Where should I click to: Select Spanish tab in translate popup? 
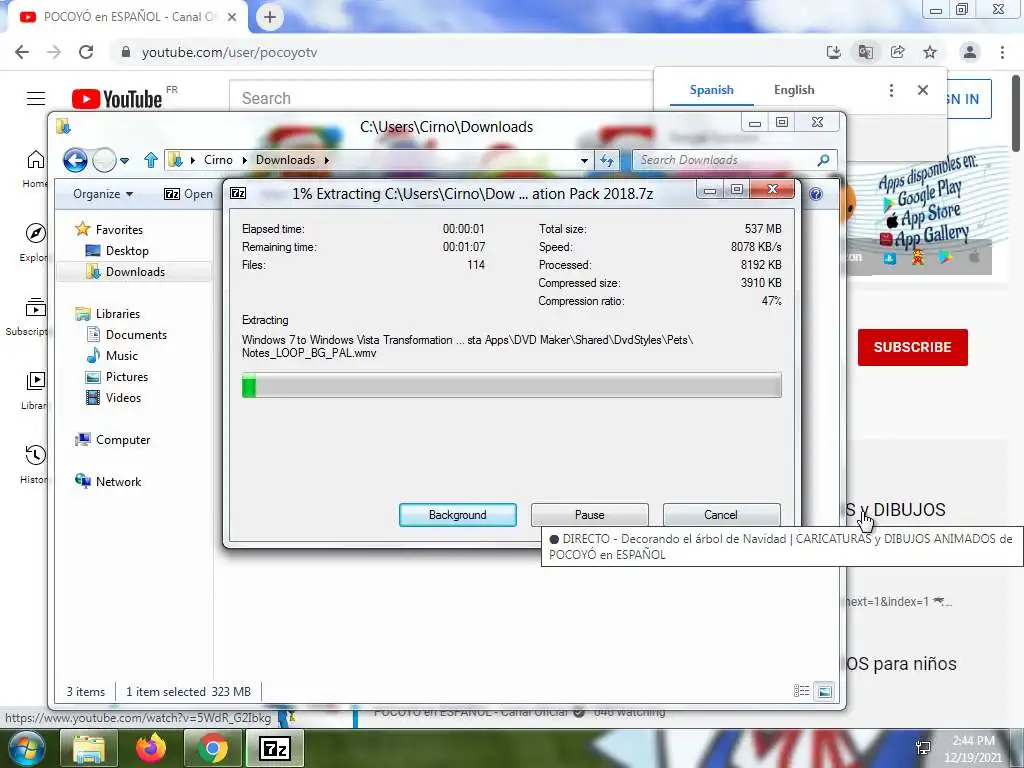[x=711, y=90]
